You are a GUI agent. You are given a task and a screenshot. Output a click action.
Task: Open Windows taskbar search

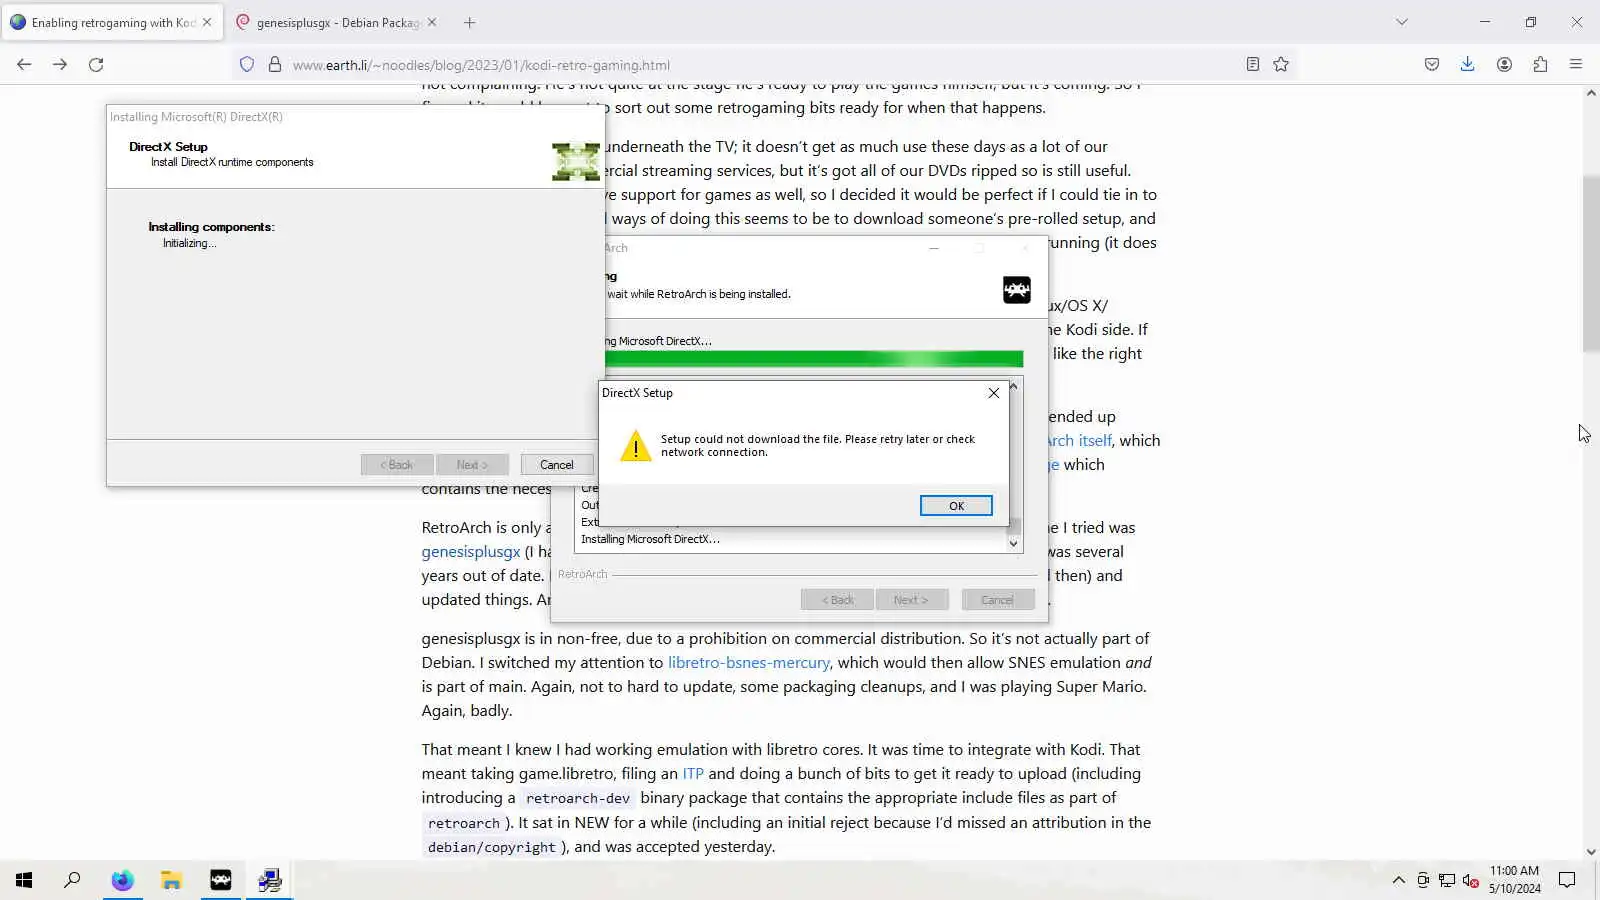pyautogui.click(x=72, y=880)
